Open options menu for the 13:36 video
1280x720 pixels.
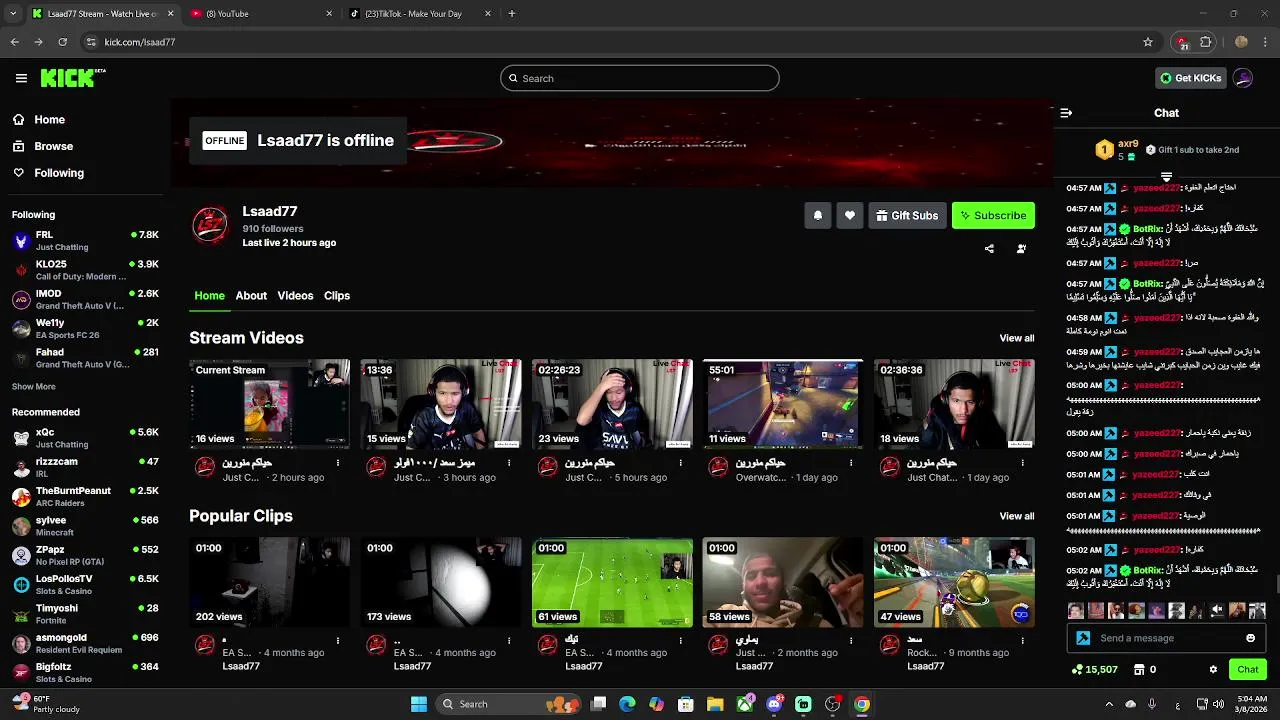[509, 463]
